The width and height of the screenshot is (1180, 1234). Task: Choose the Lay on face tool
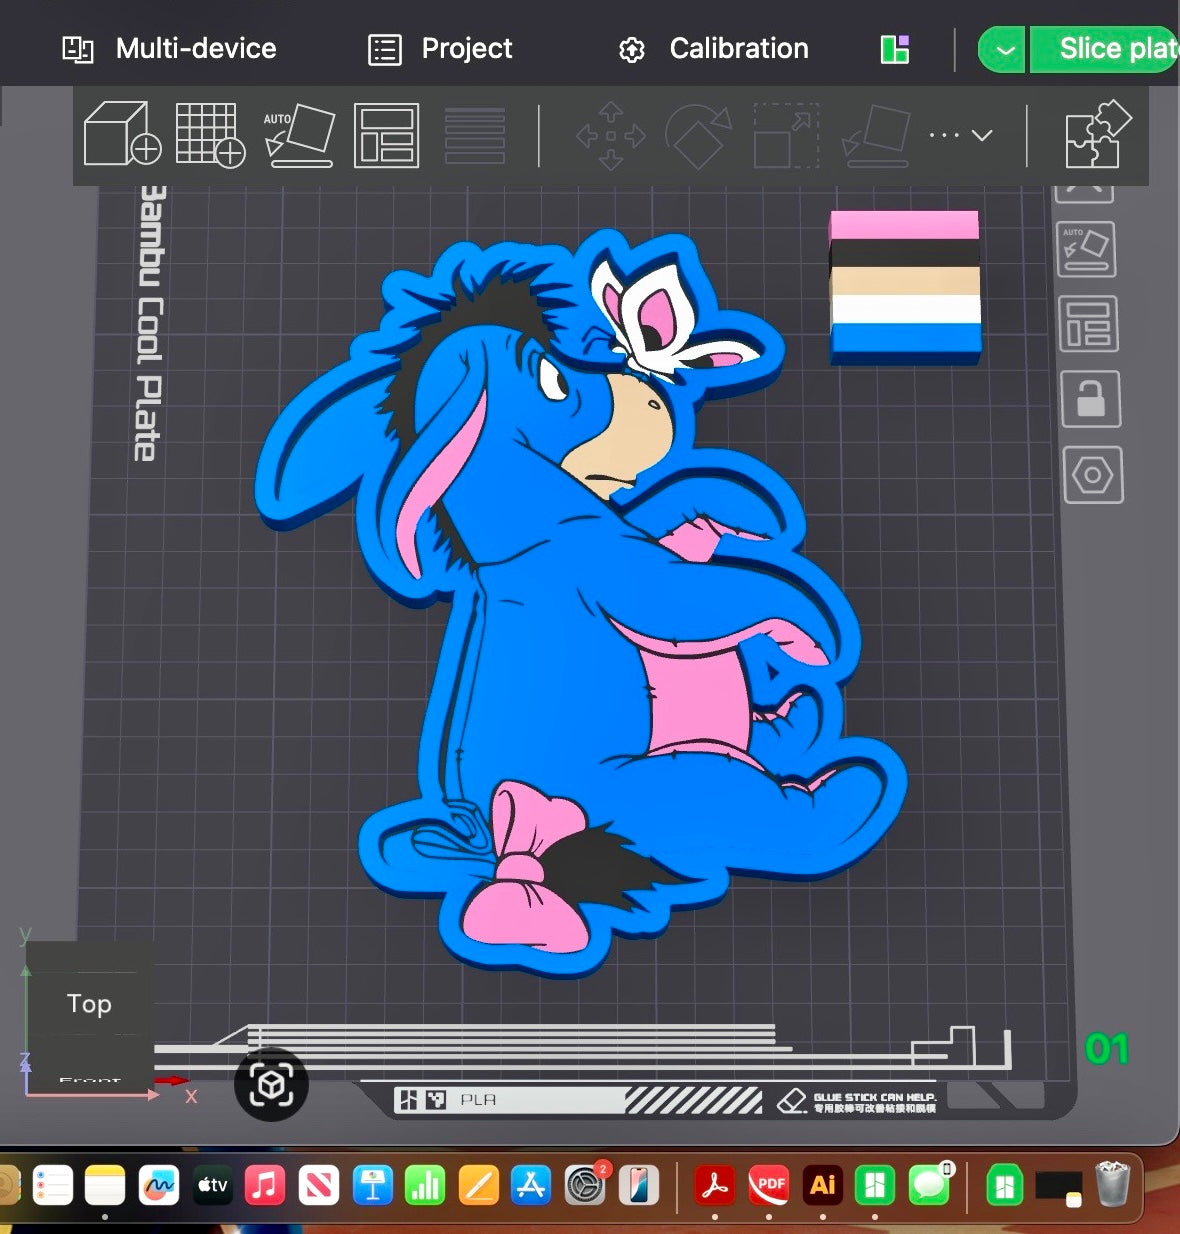coord(876,135)
